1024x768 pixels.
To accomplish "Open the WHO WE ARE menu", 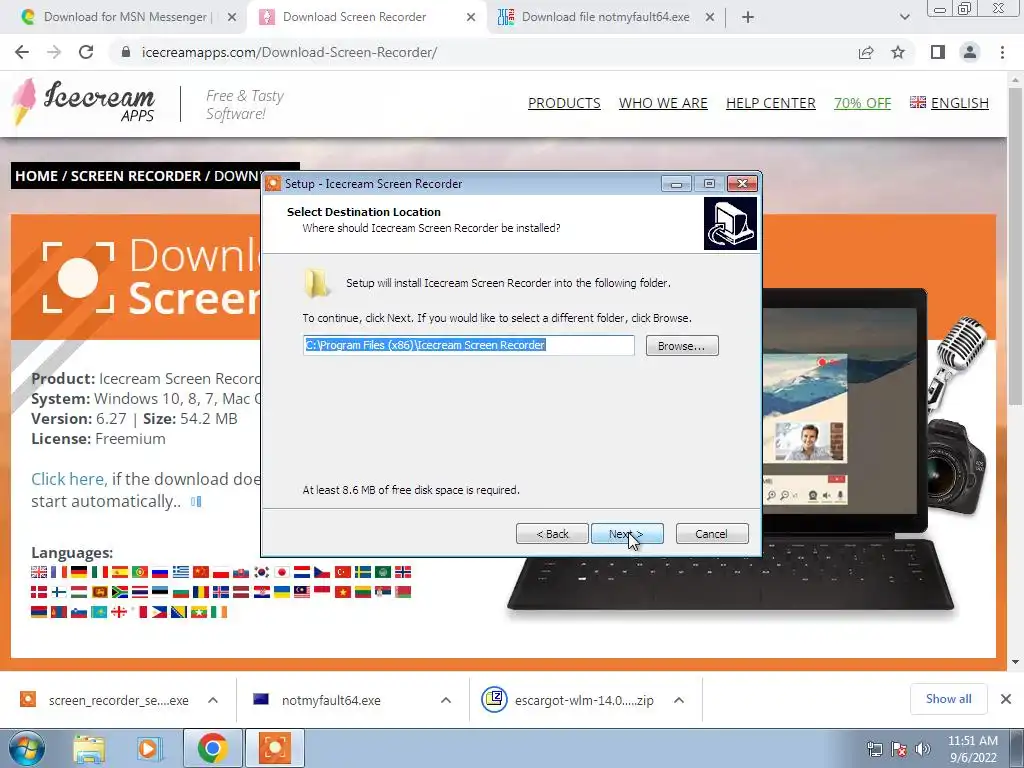I will [x=663, y=103].
